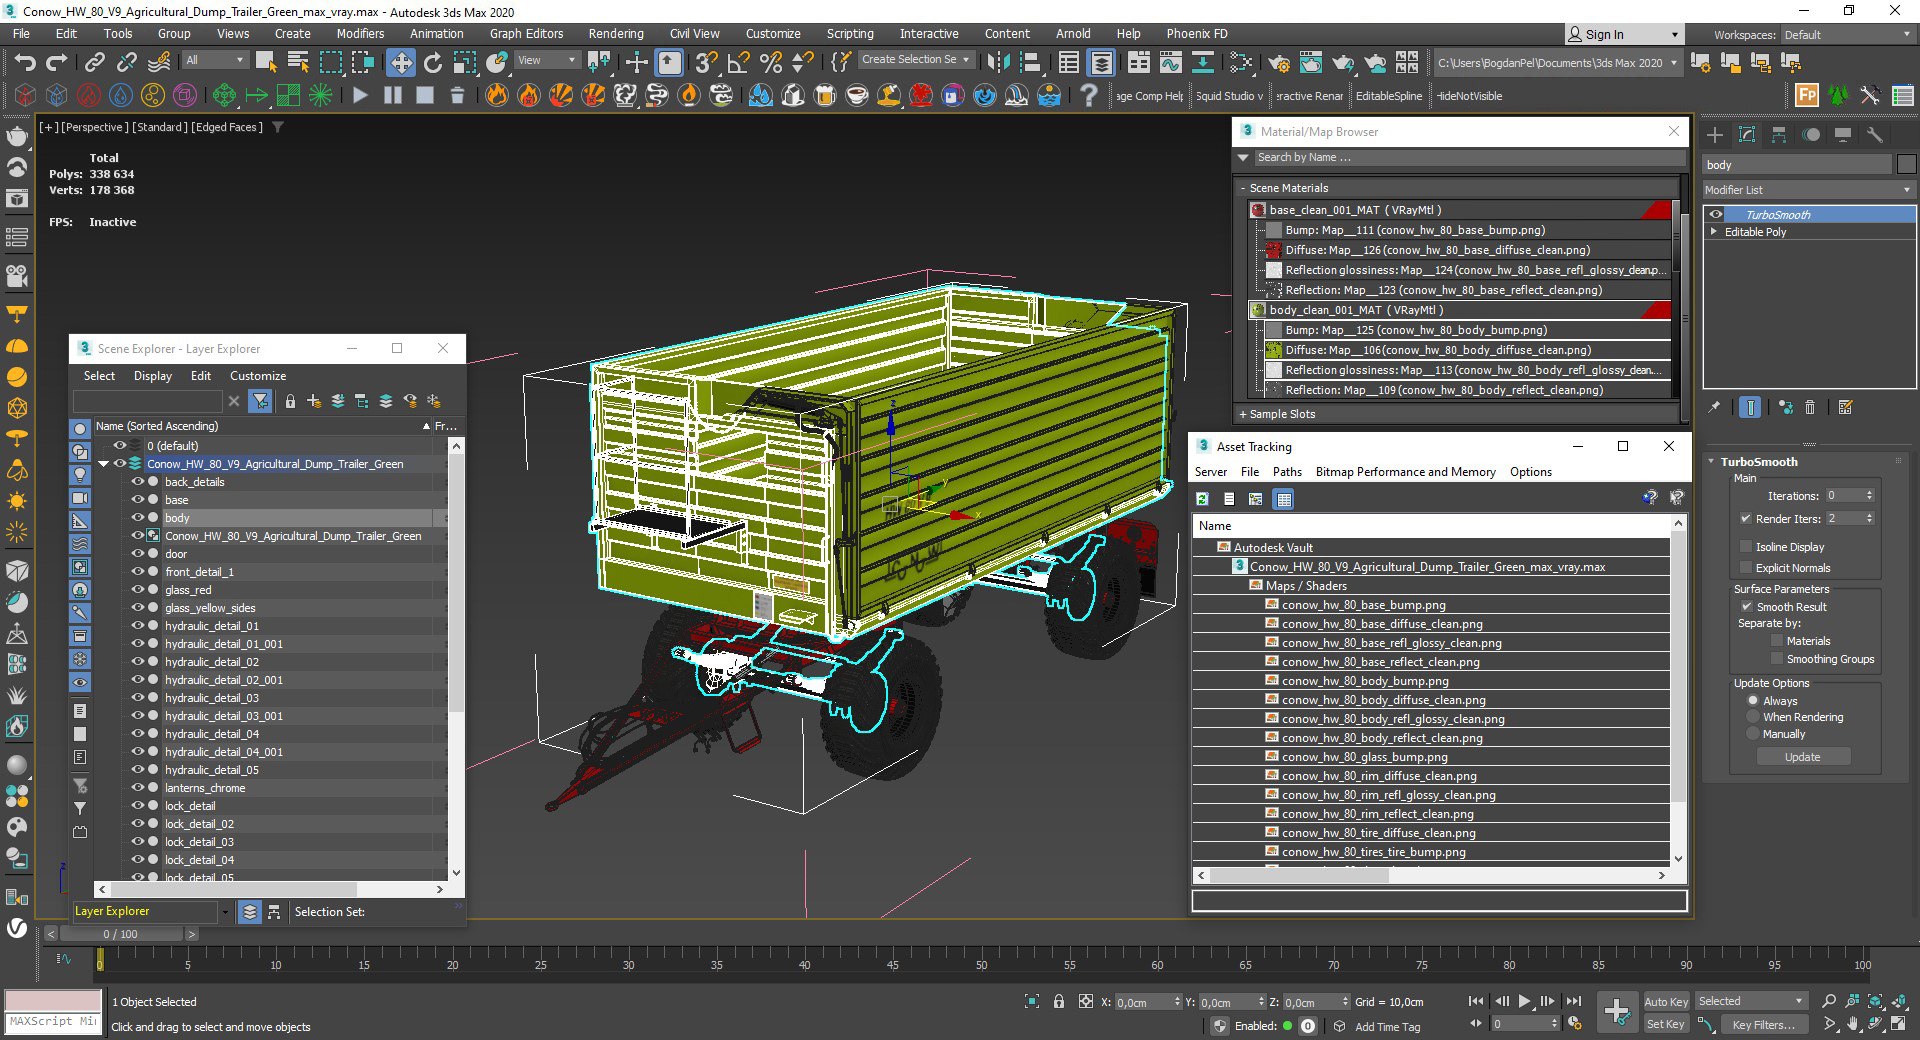Image resolution: width=1920 pixels, height=1040 pixels.
Task: Toggle Angle Snap icon
Action: [x=739, y=62]
